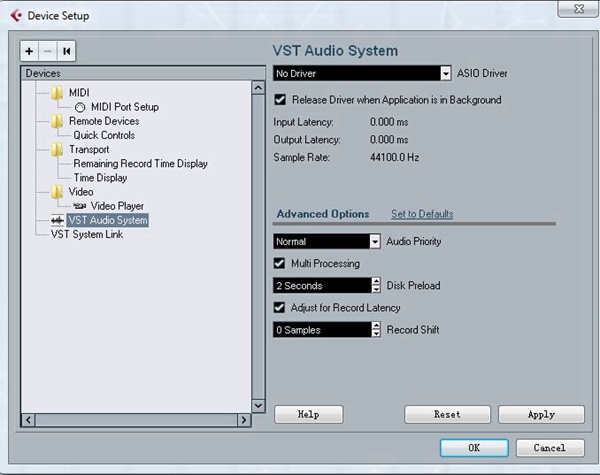
Task: Select MIDI Port Setup tree entry
Action: point(125,107)
